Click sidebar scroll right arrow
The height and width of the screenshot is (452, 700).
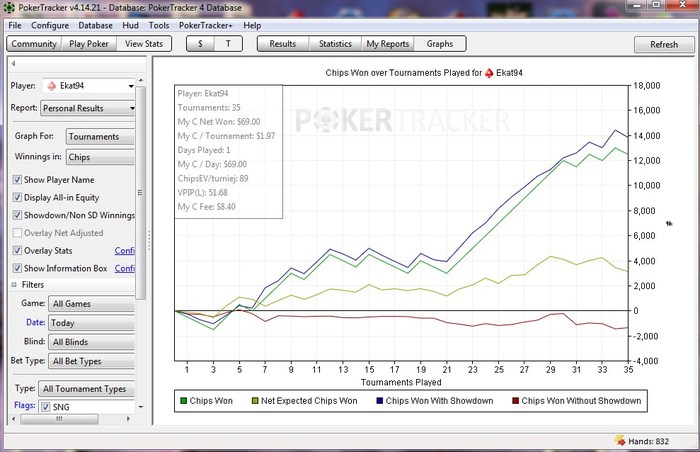129,419
